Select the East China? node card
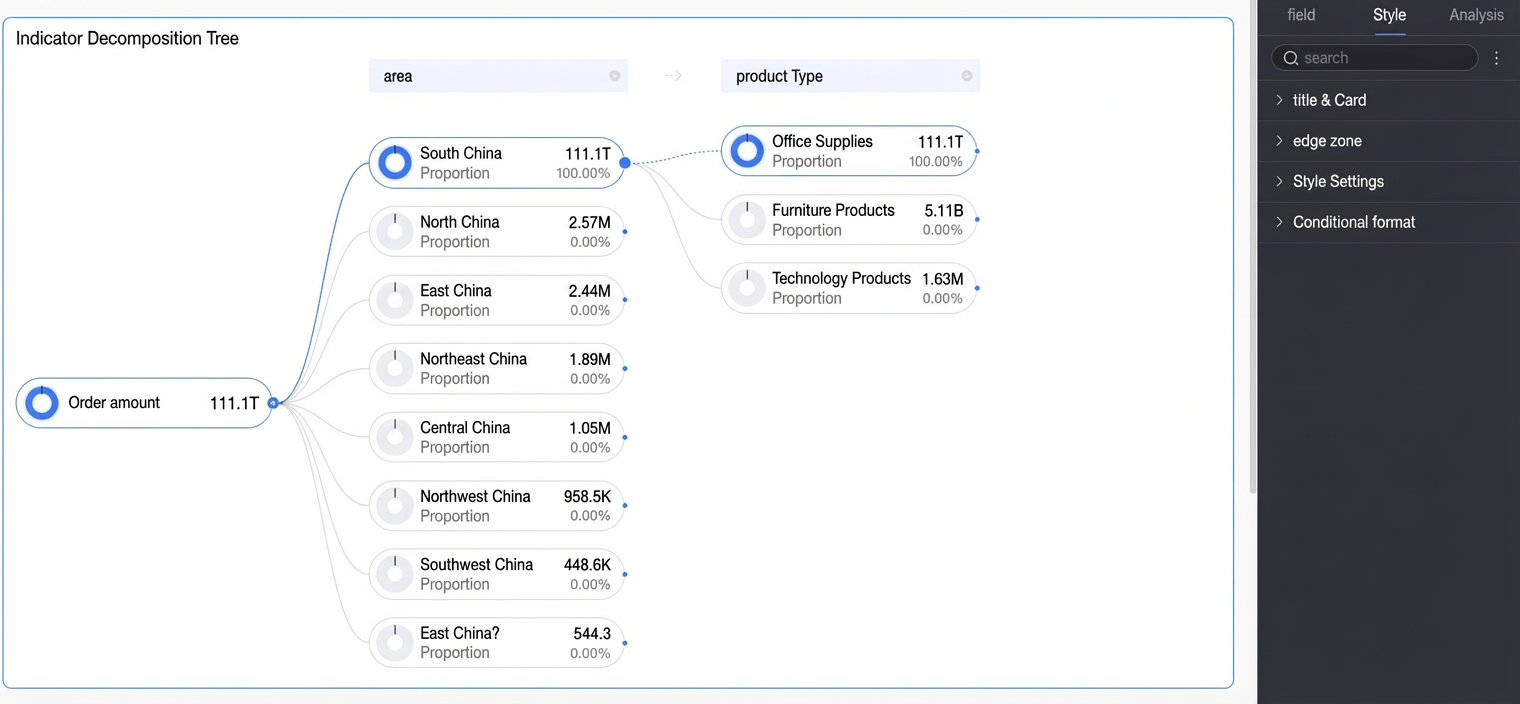 (x=497, y=643)
